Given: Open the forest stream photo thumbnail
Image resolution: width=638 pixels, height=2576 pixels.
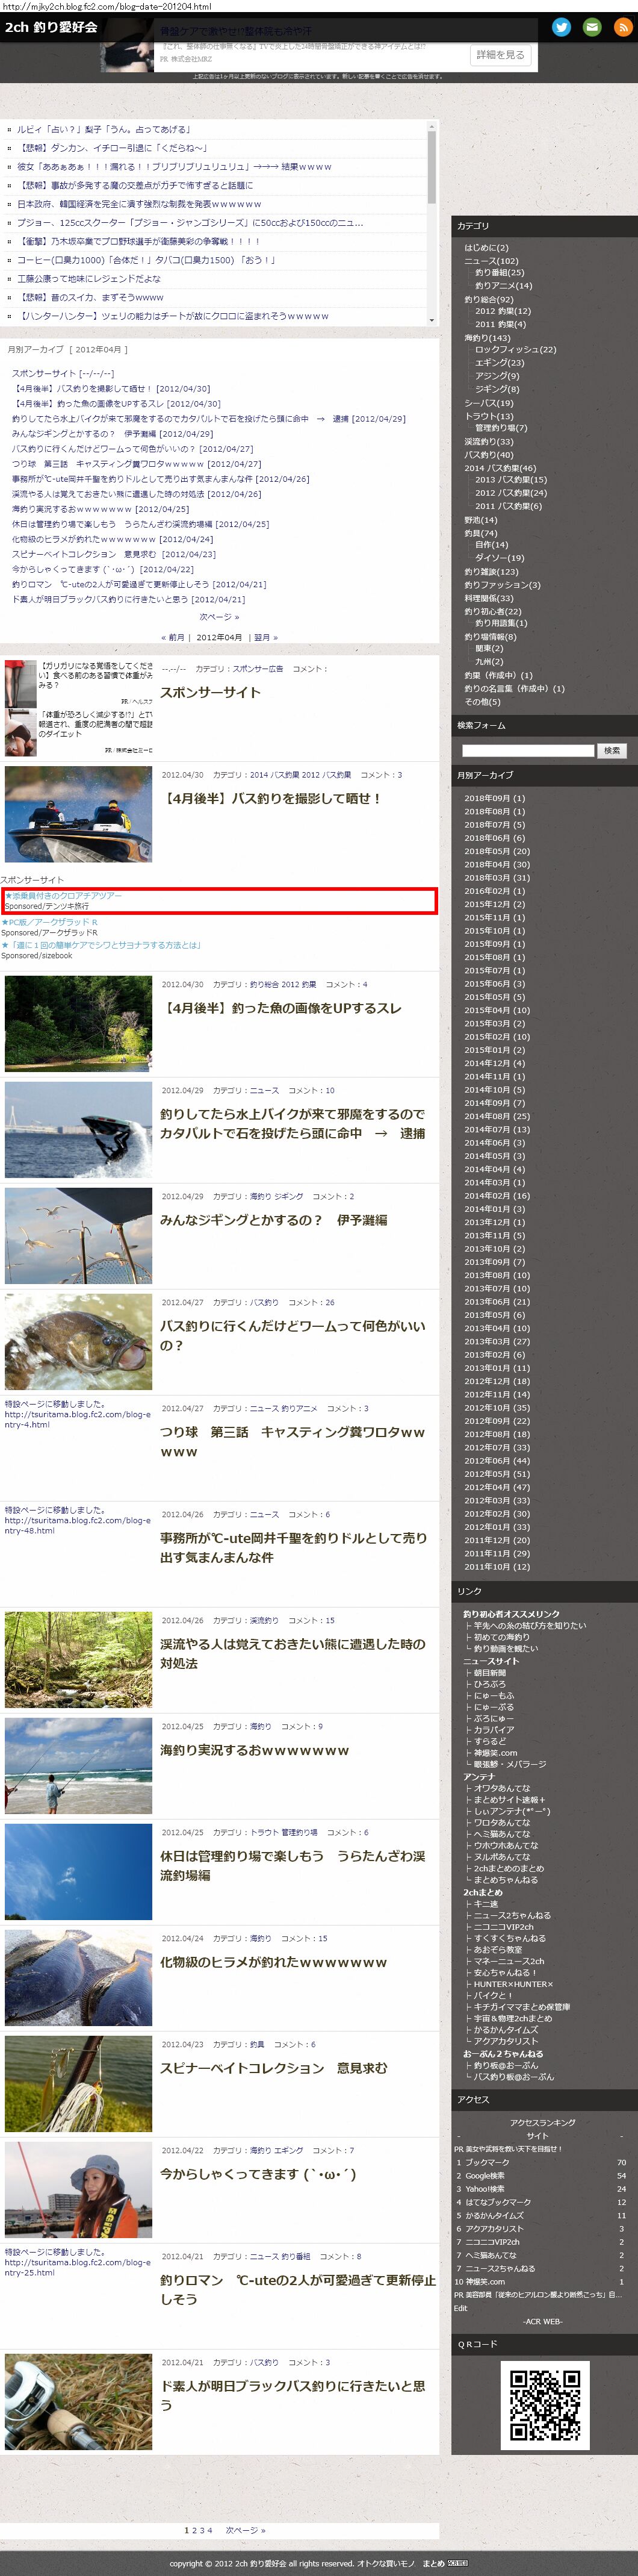Looking at the screenshot, I should click(x=78, y=1024).
